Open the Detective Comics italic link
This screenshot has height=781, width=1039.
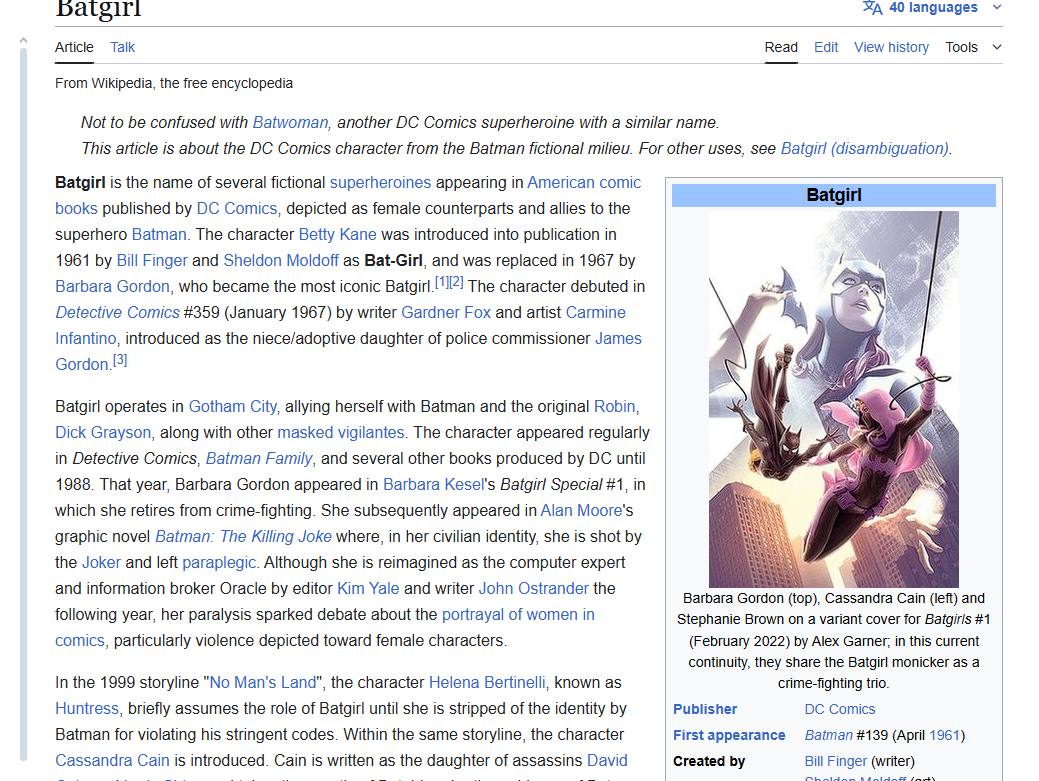pos(117,312)
